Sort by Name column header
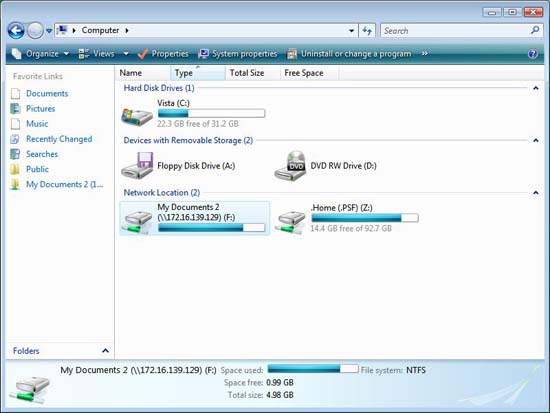The height and width of the screenshot is (413, 550). point(142,73)
